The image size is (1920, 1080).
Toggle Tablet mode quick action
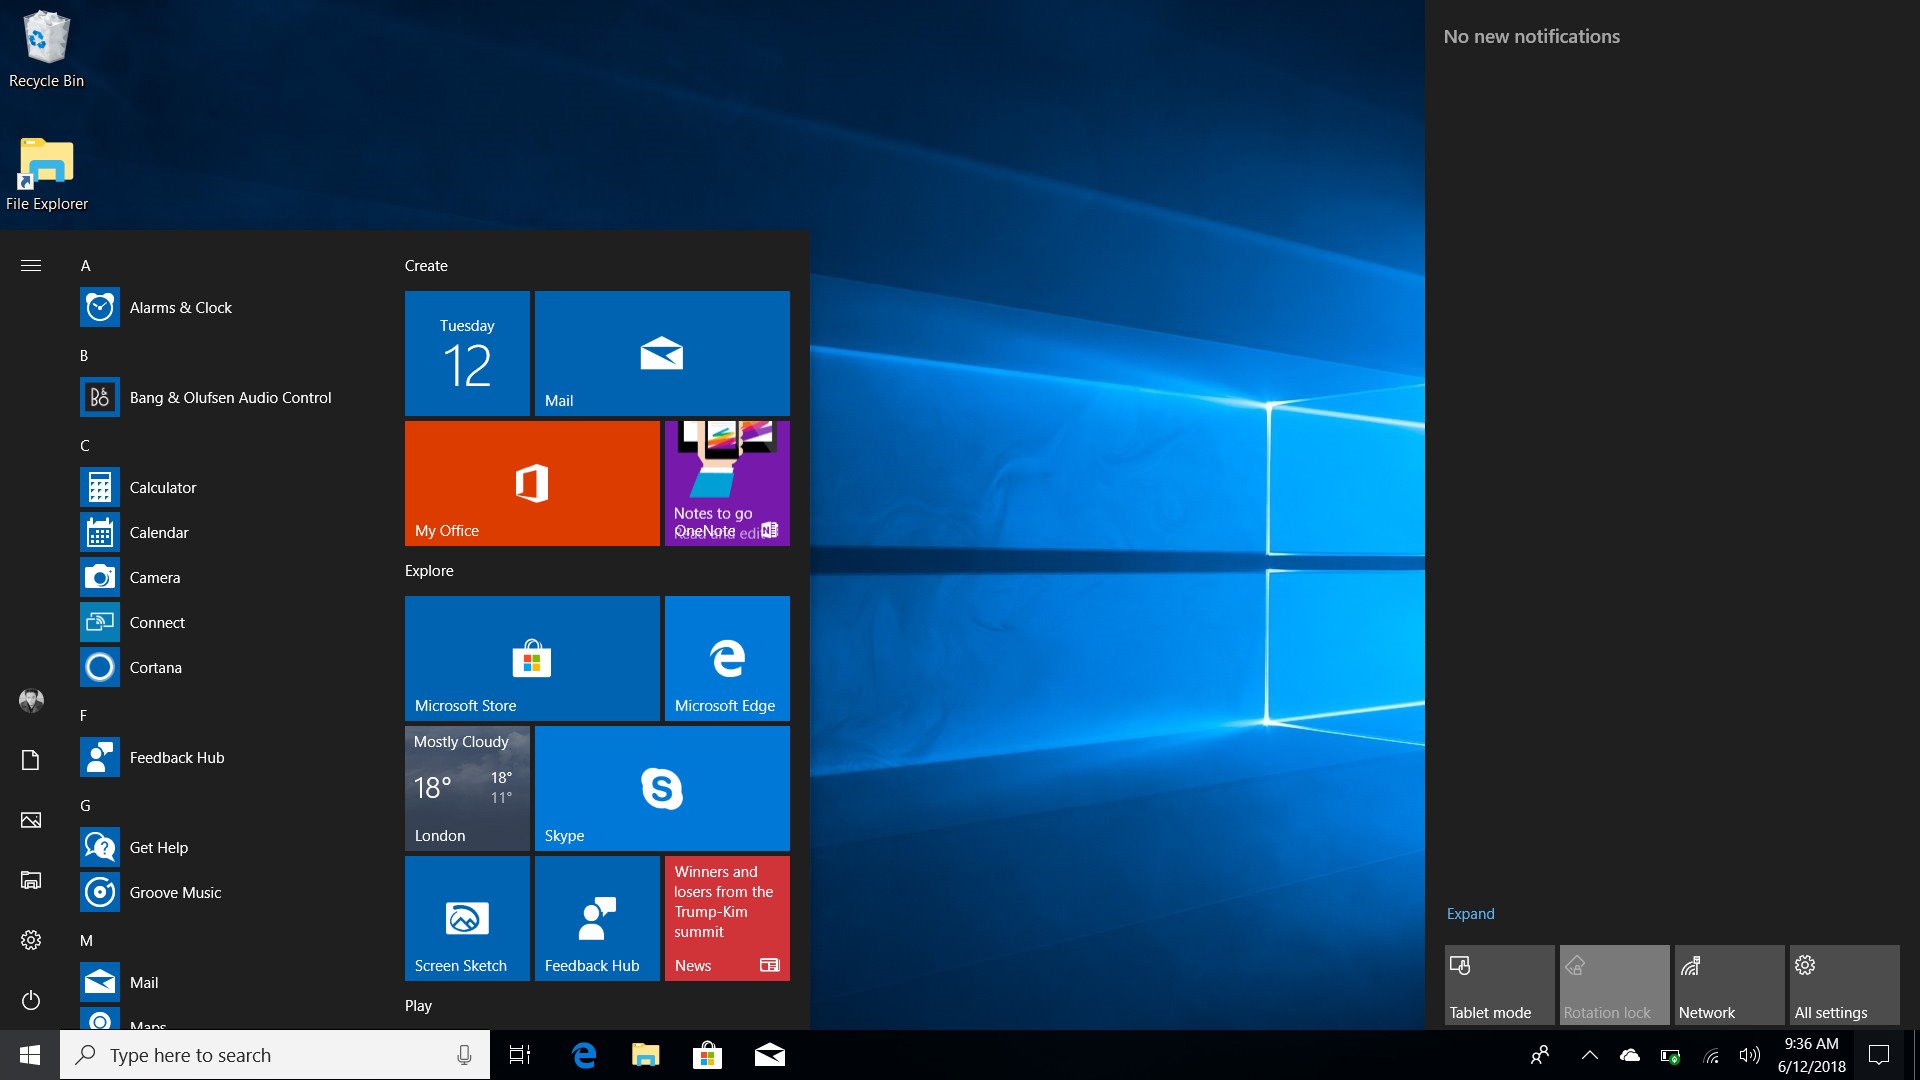[1500, 985]
